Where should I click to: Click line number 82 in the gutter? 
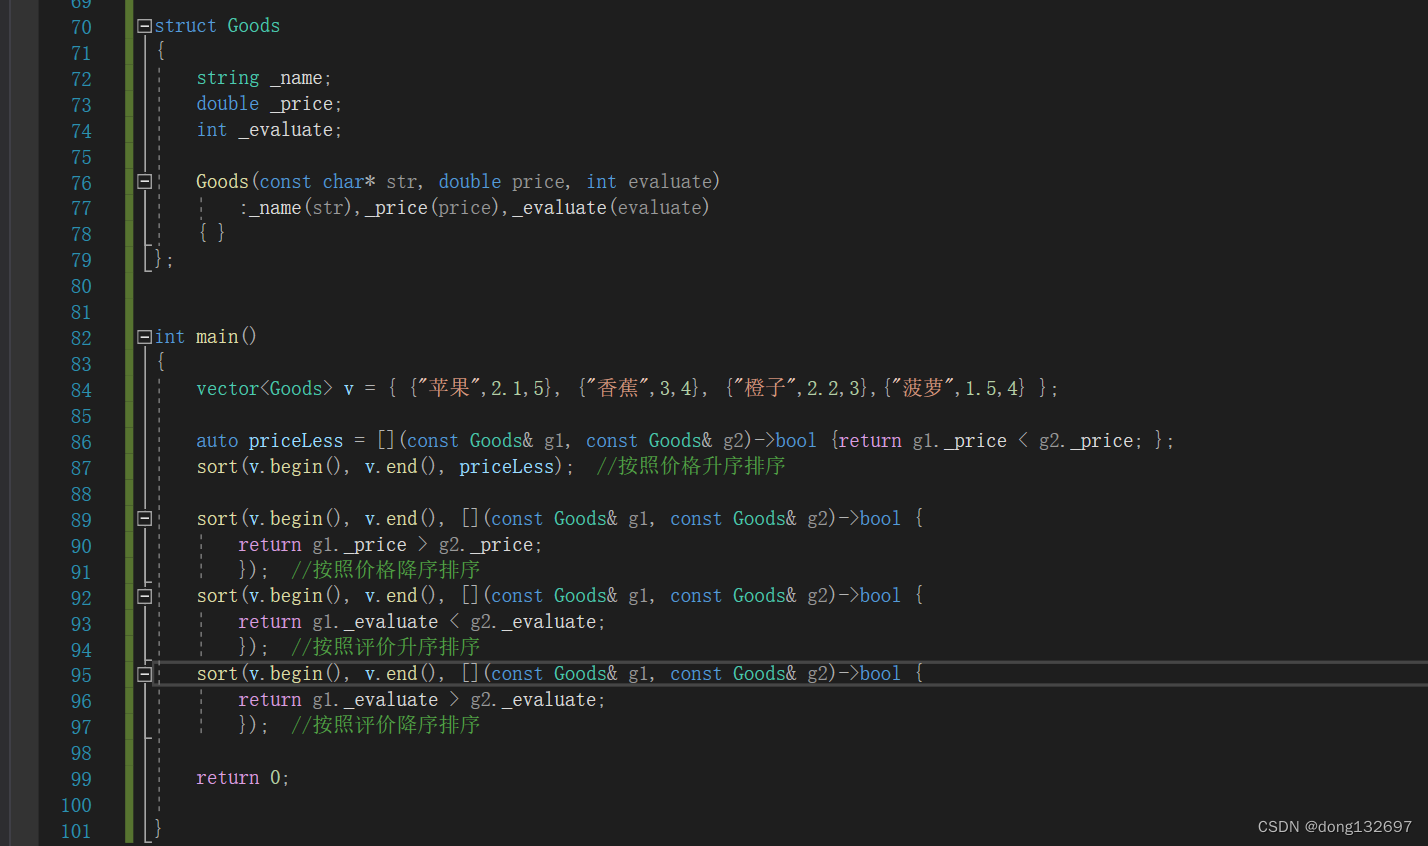[x=81, y=338]
